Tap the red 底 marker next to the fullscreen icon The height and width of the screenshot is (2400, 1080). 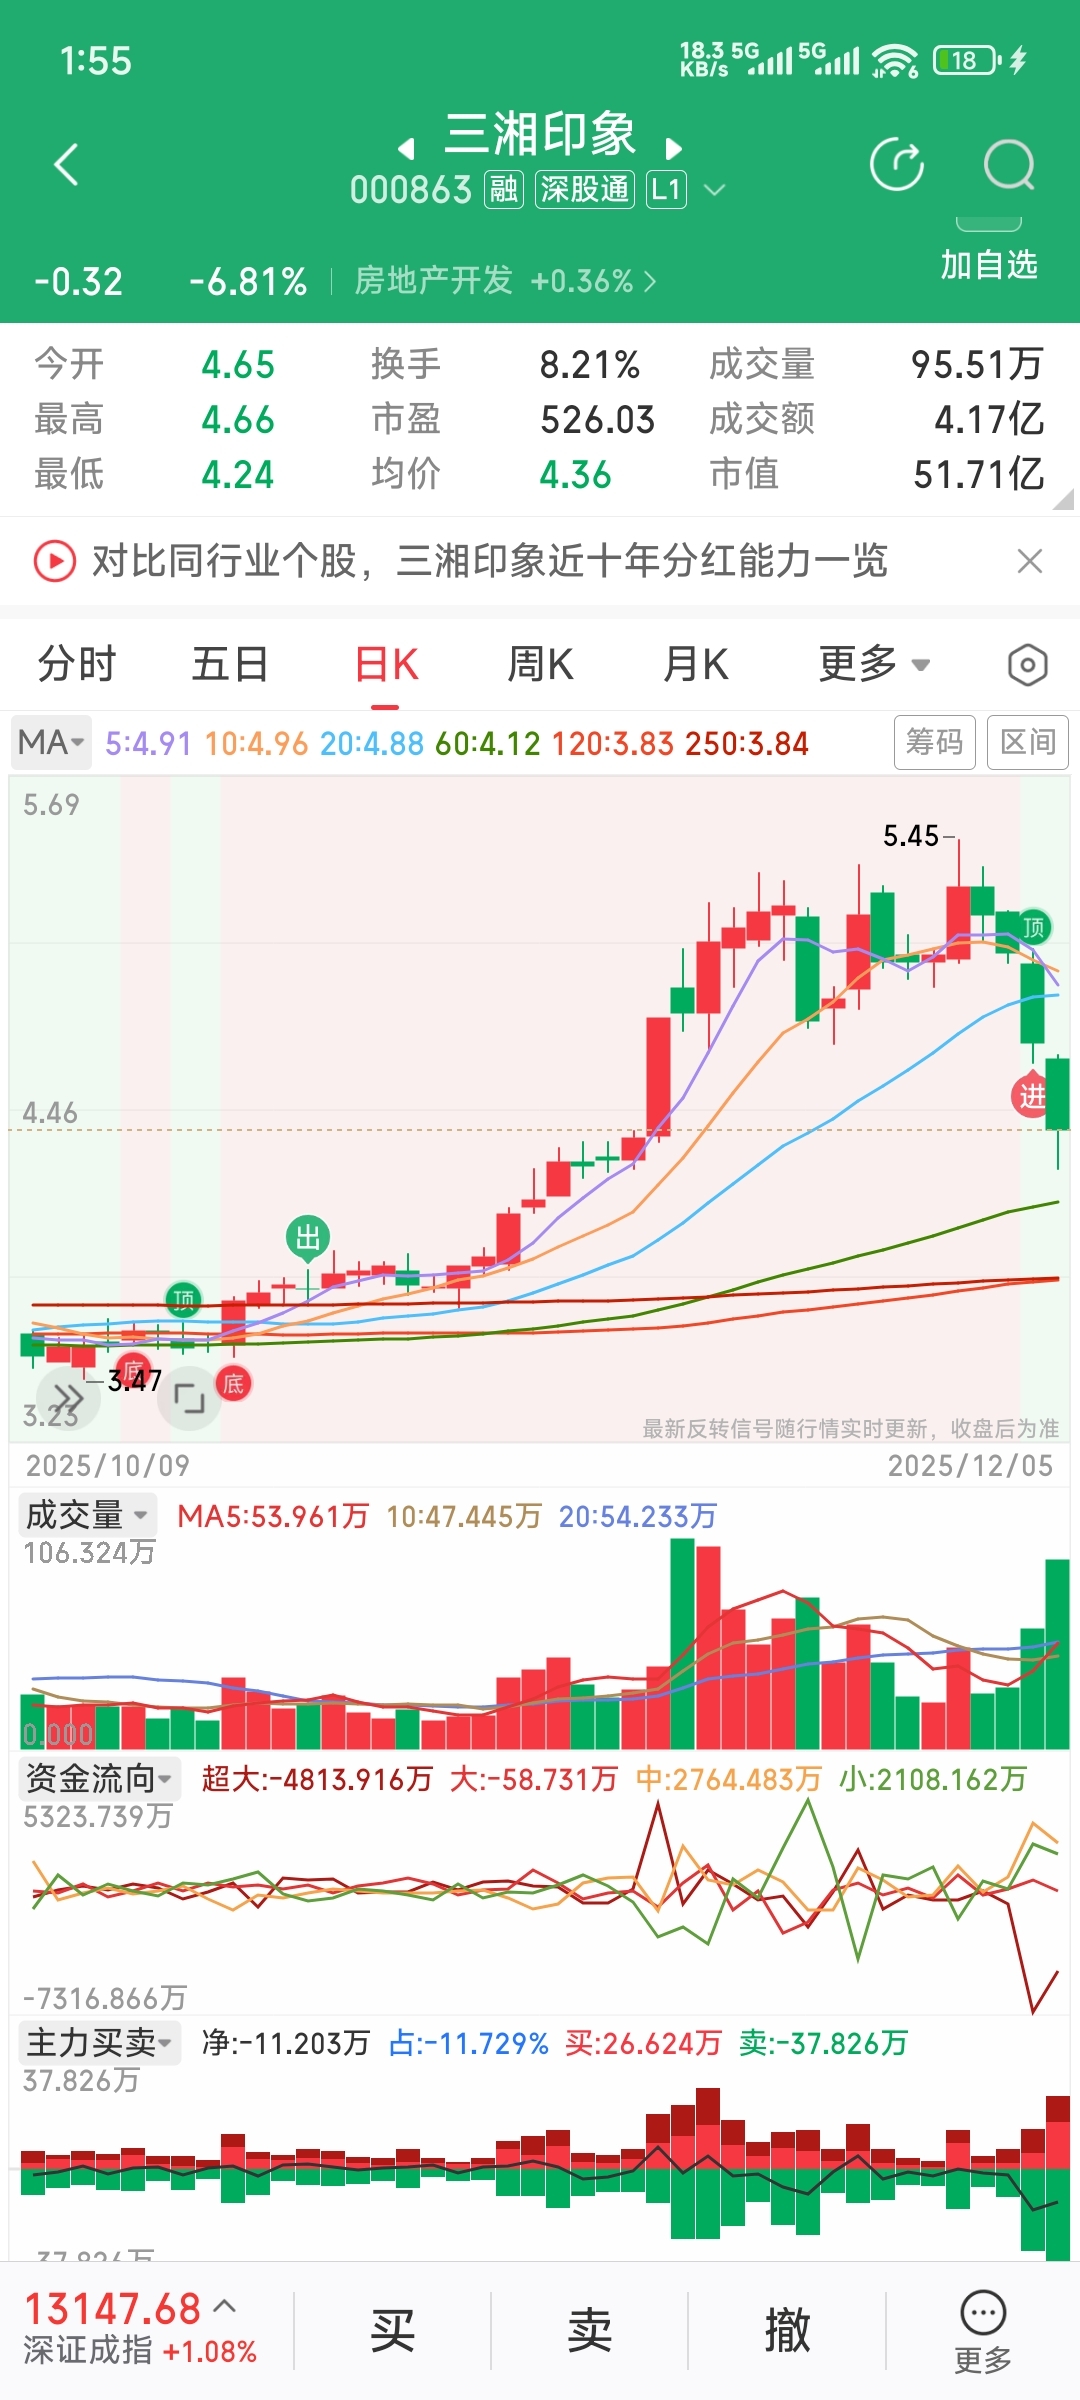233,1383
